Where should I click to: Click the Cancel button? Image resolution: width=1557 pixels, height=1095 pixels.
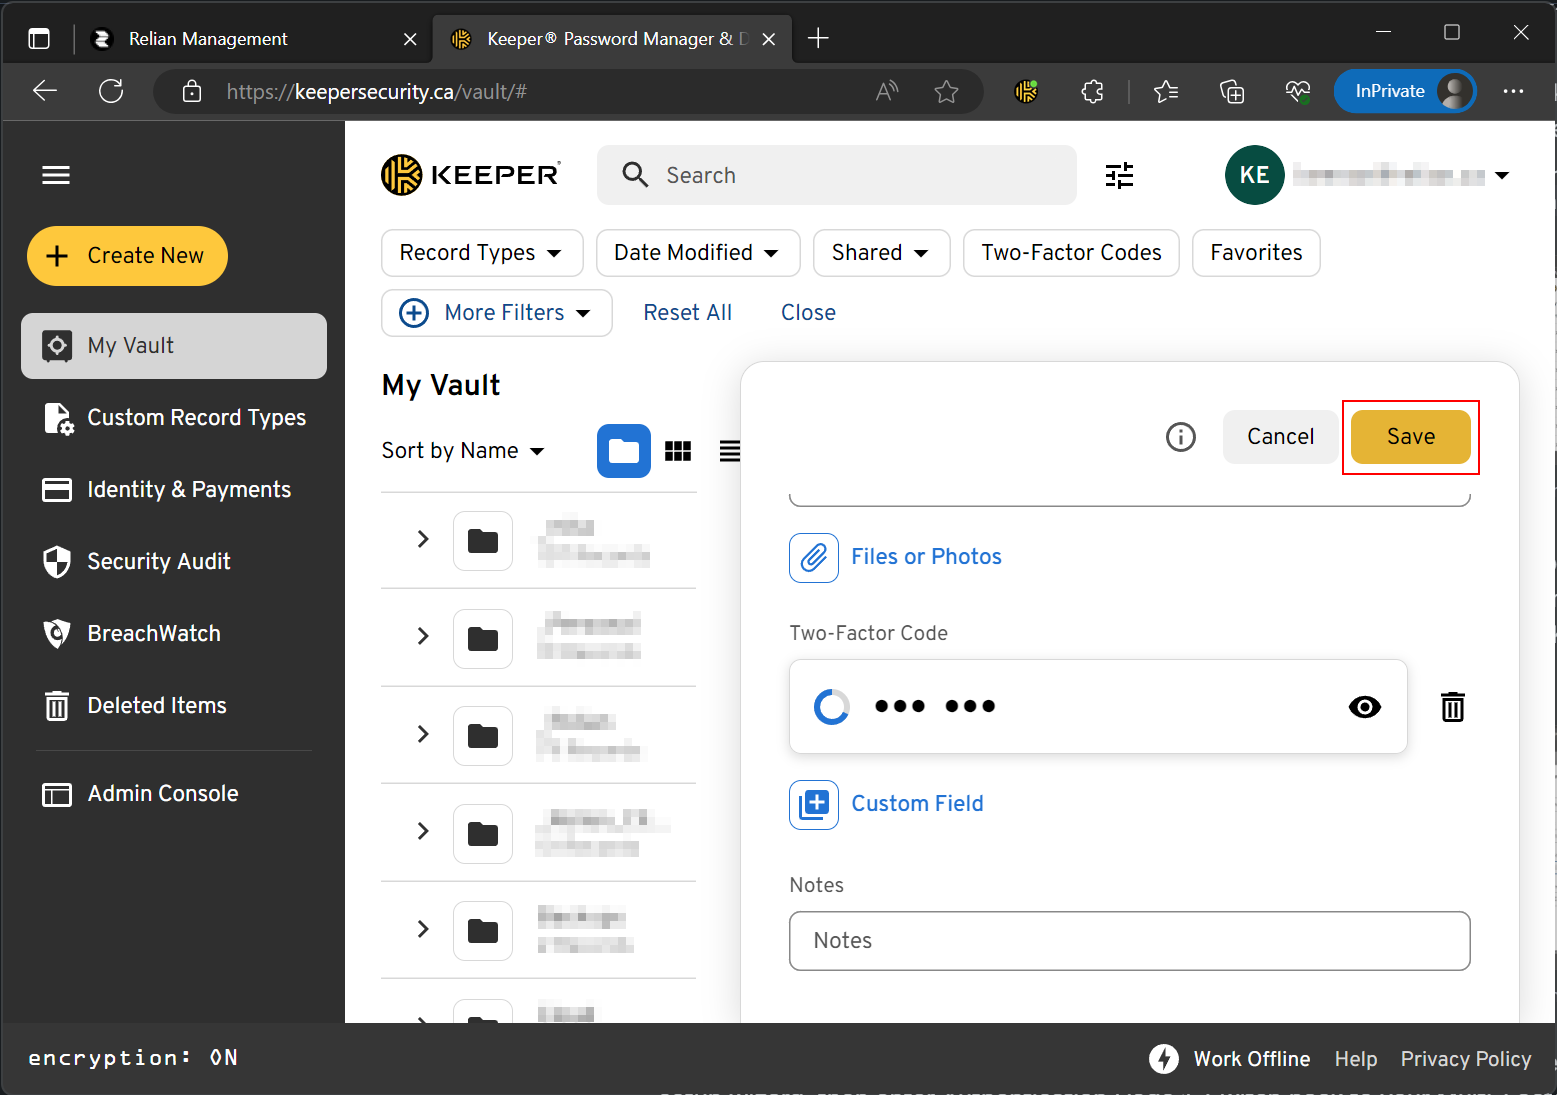pos(1280,437)
